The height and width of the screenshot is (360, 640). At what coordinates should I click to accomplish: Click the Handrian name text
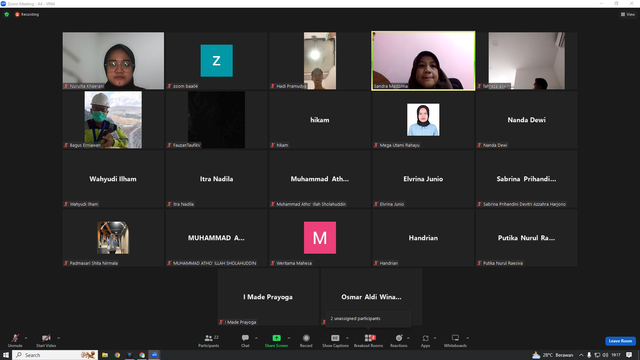[423, 238]
